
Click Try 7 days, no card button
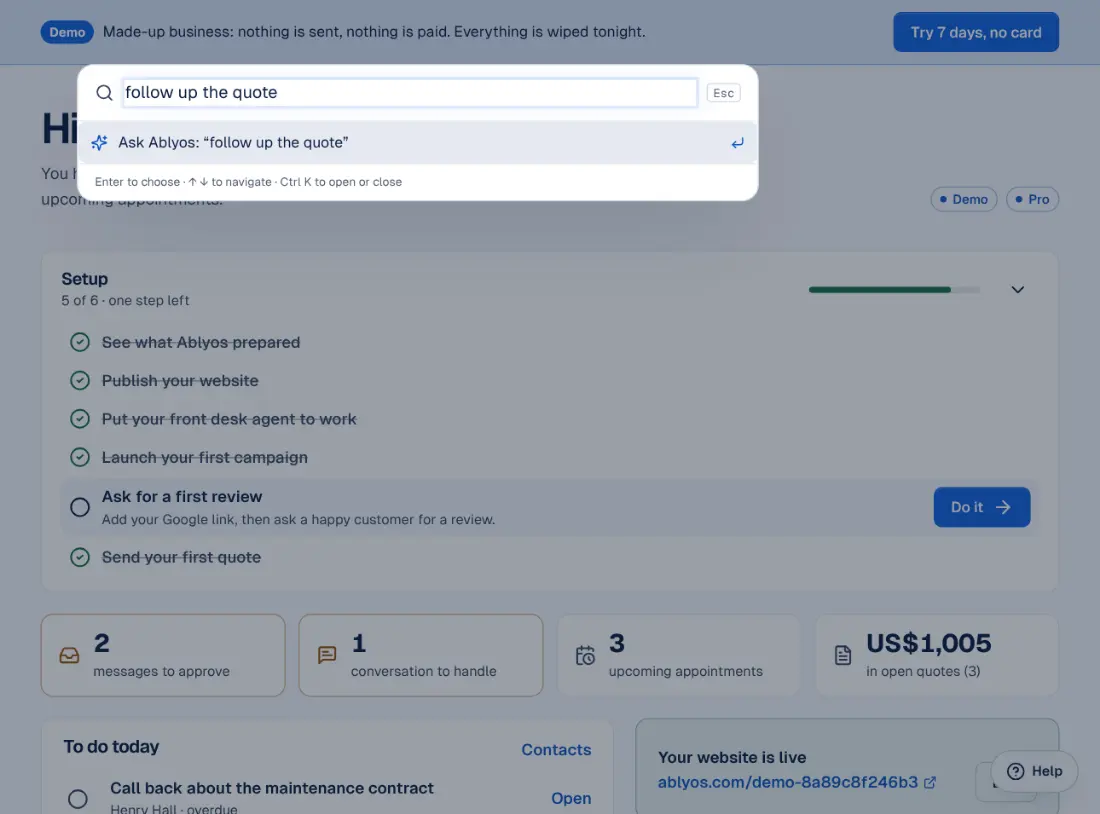click(976, 32)
